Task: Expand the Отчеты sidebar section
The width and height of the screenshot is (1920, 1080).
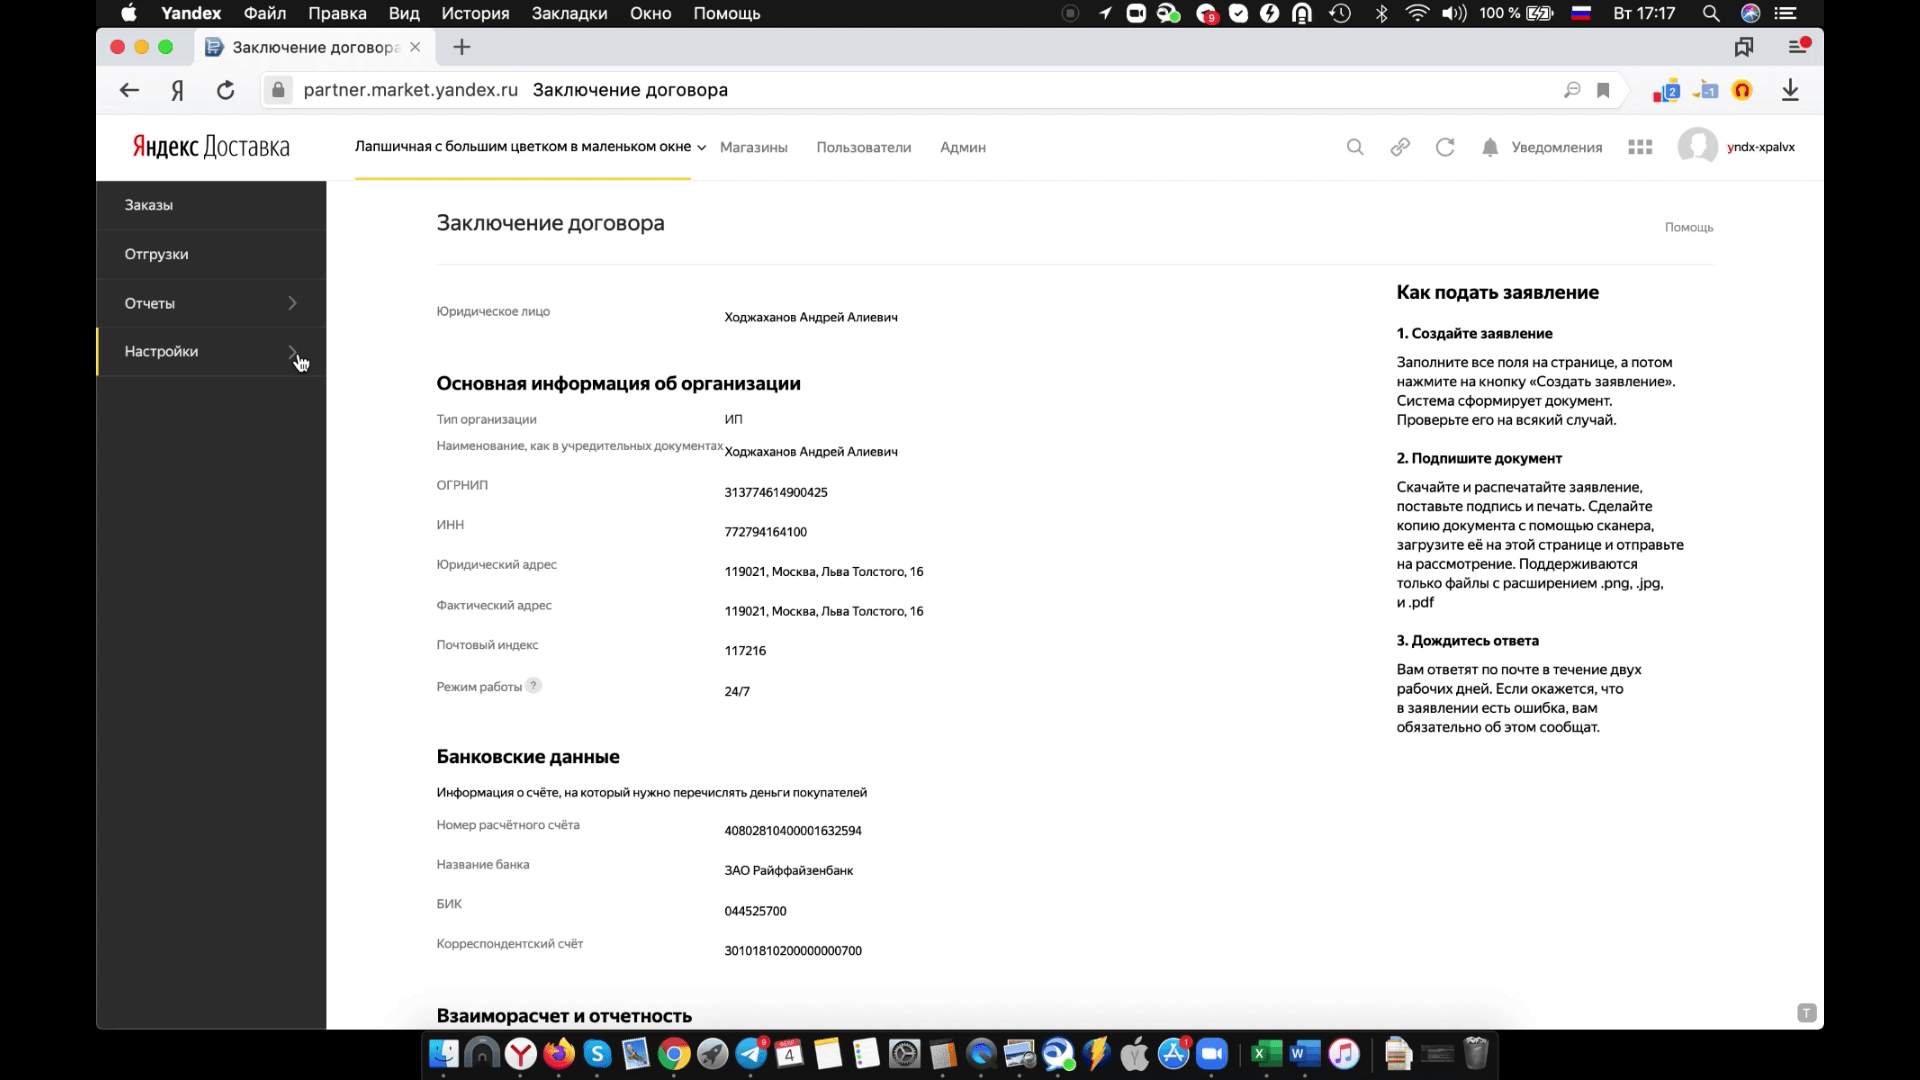Action: (x=211, y=303)
